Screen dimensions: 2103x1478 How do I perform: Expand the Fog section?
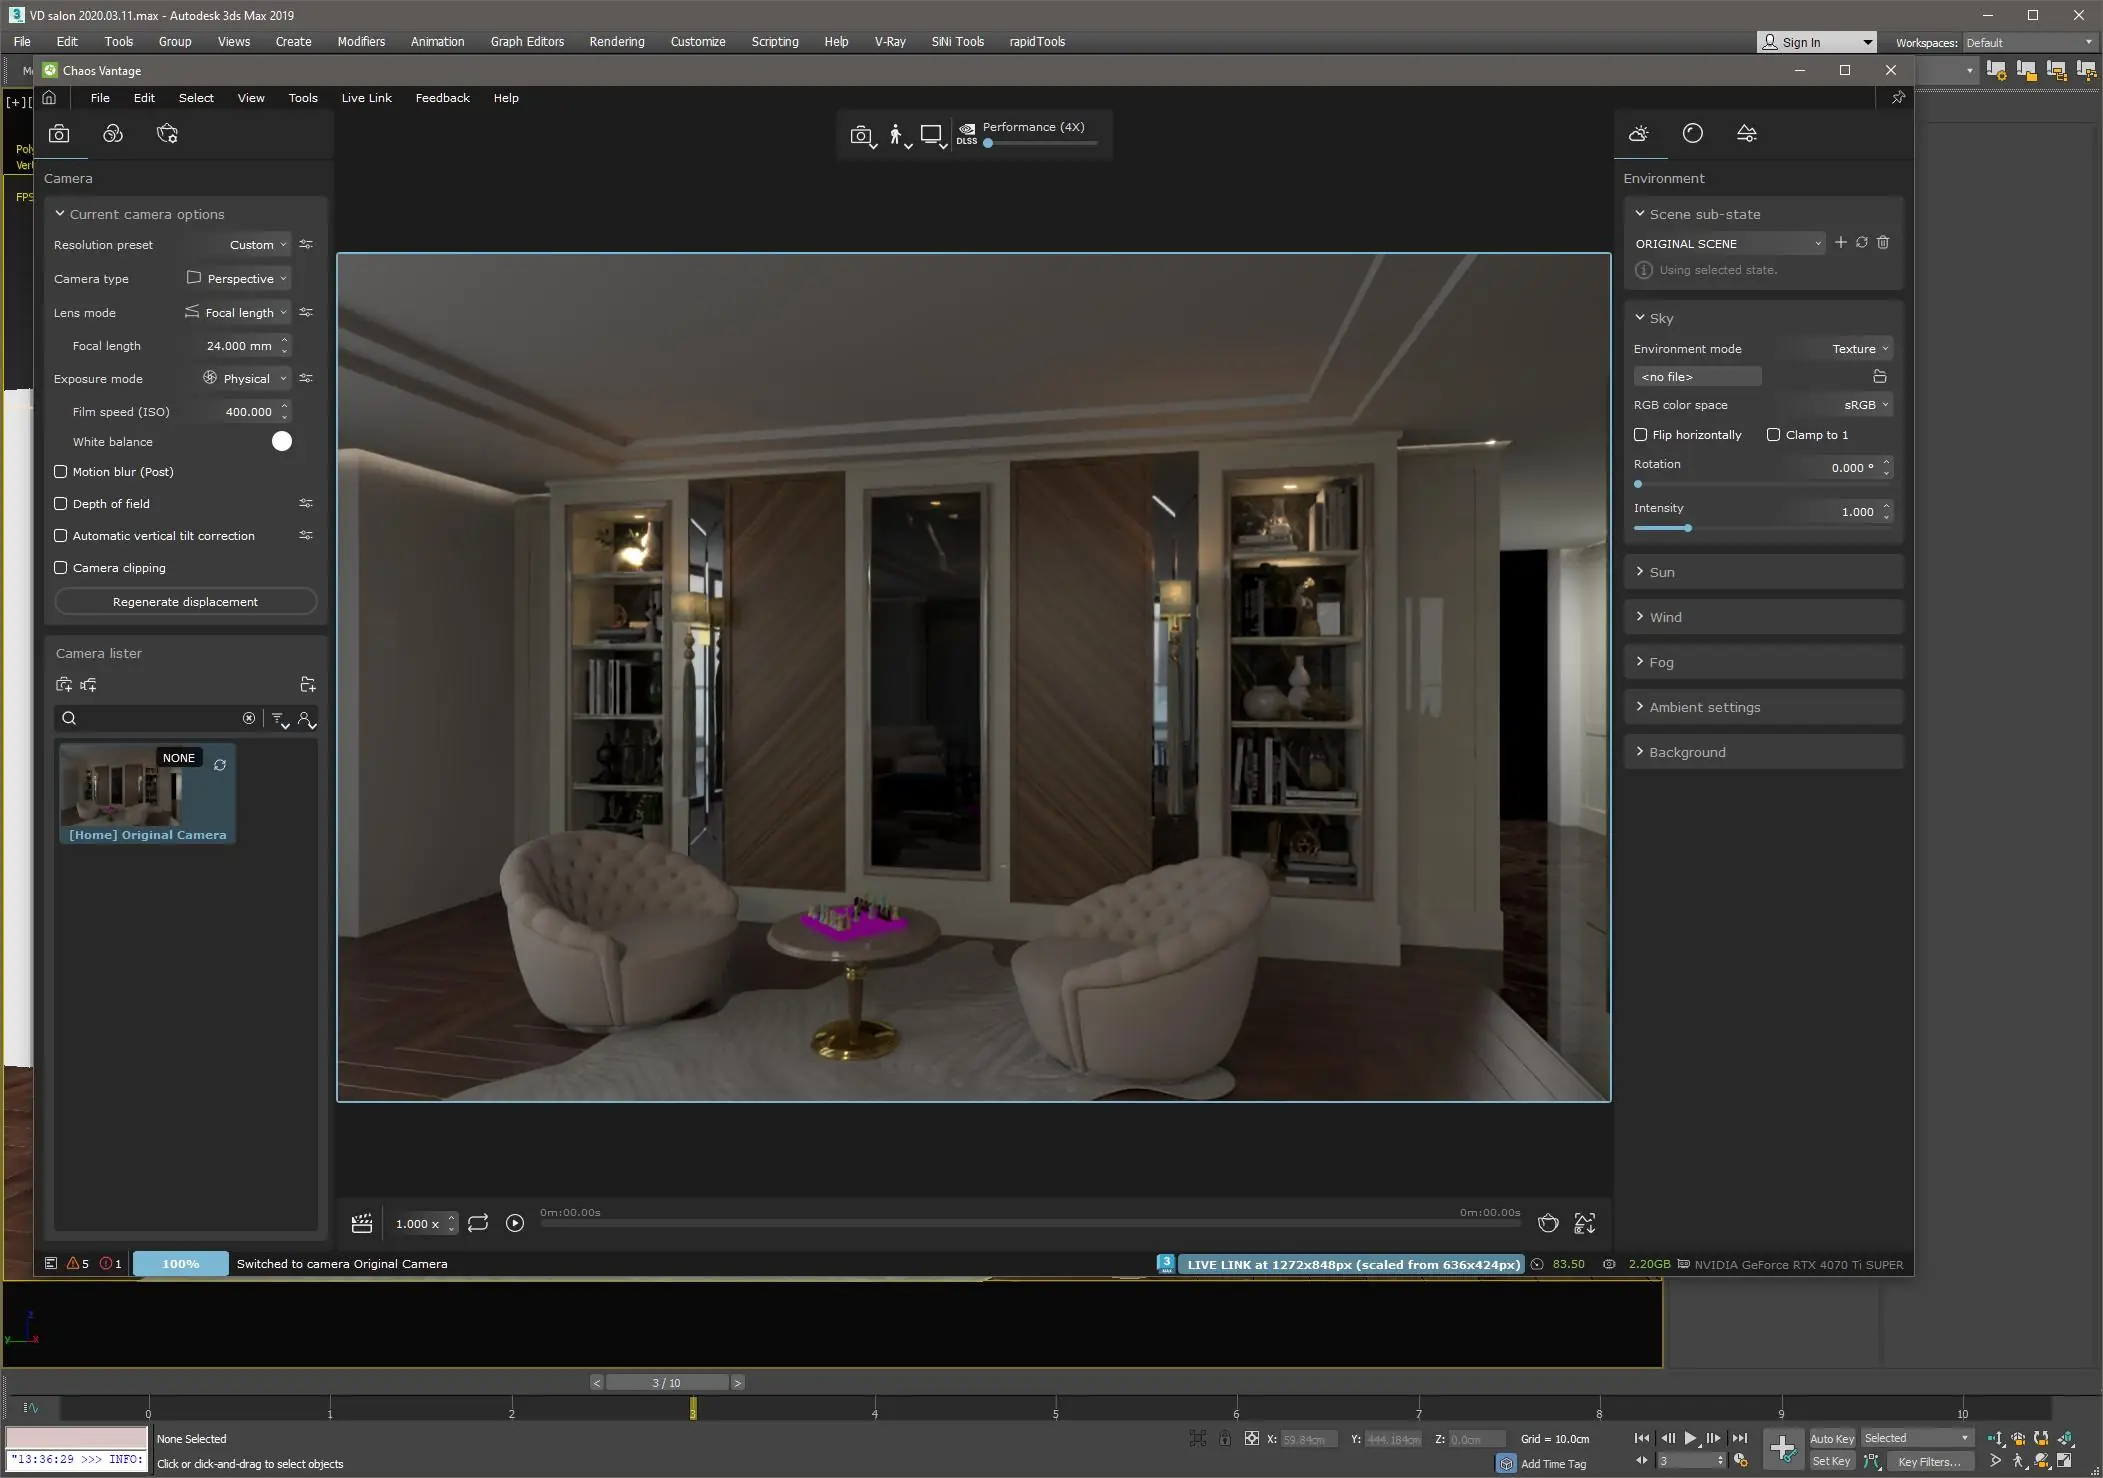click(1661, 662)
